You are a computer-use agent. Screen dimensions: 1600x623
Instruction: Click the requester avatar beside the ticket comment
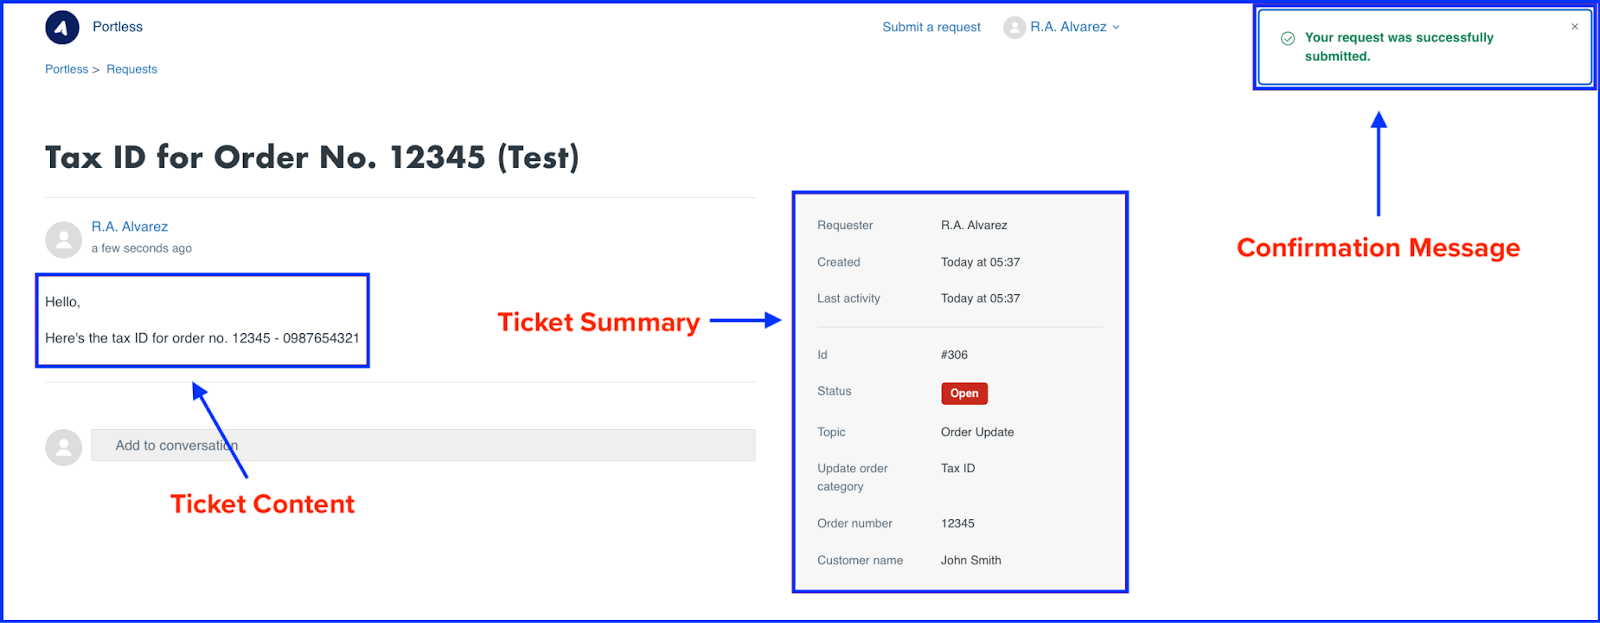click(63, 240)
